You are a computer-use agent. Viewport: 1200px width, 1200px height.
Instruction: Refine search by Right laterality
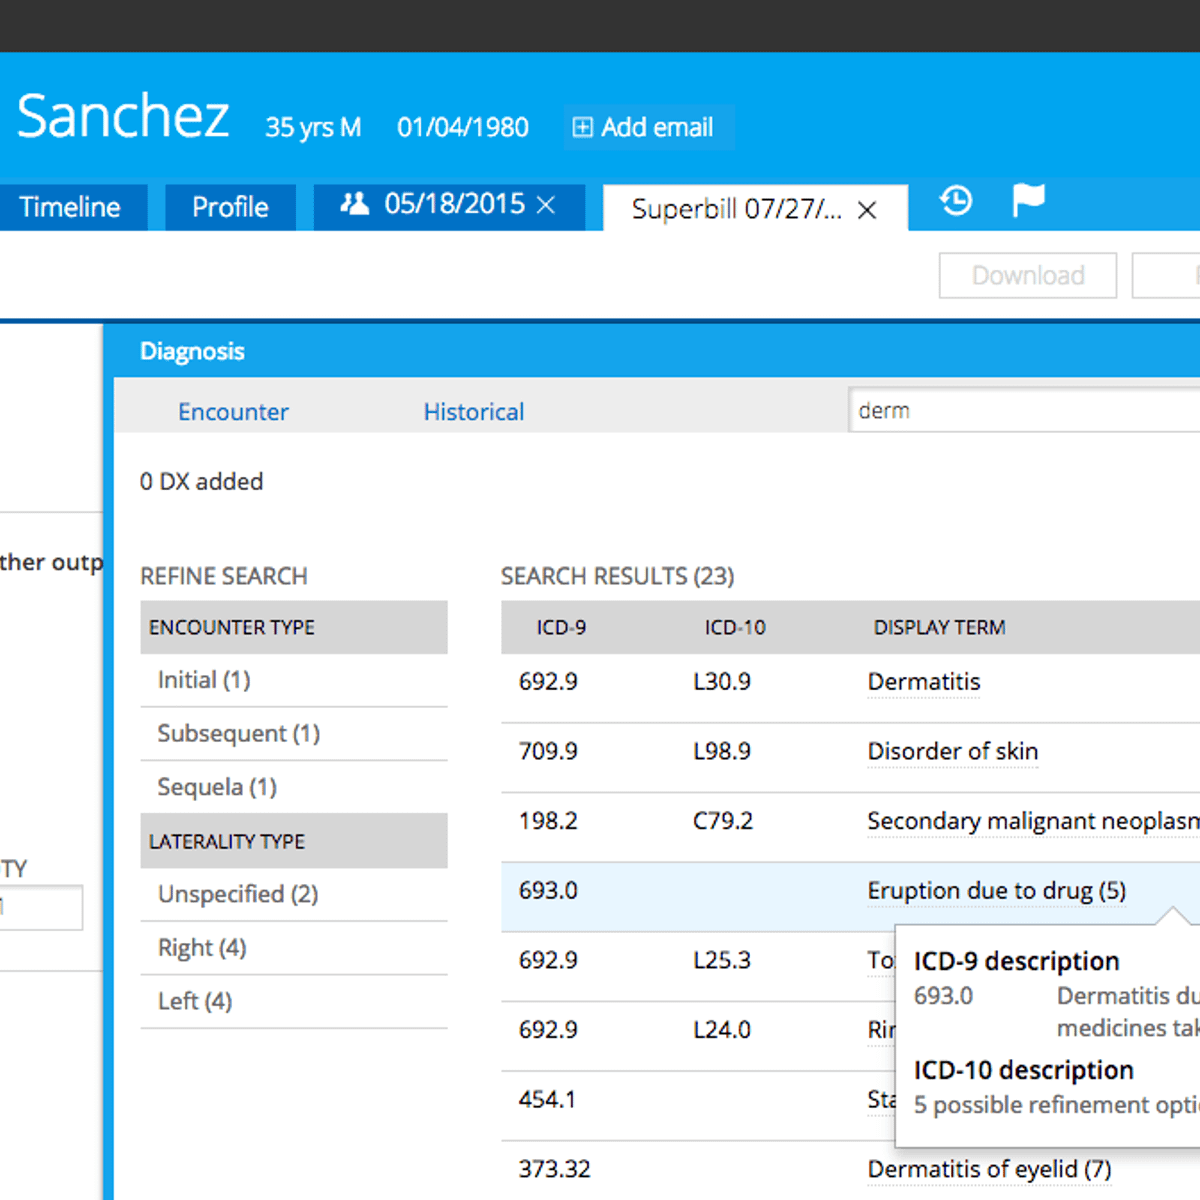coord(202,948)
